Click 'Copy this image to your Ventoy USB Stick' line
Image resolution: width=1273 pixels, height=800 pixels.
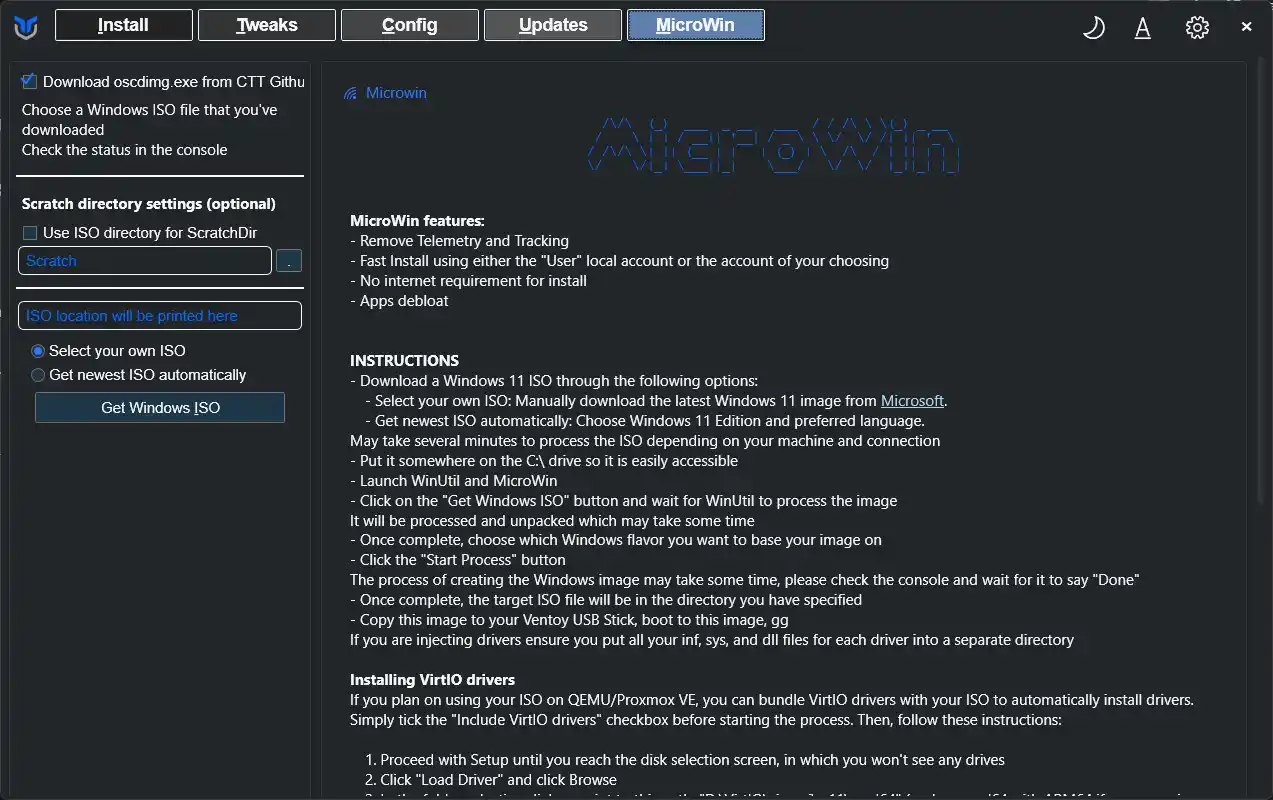(569, 620)
